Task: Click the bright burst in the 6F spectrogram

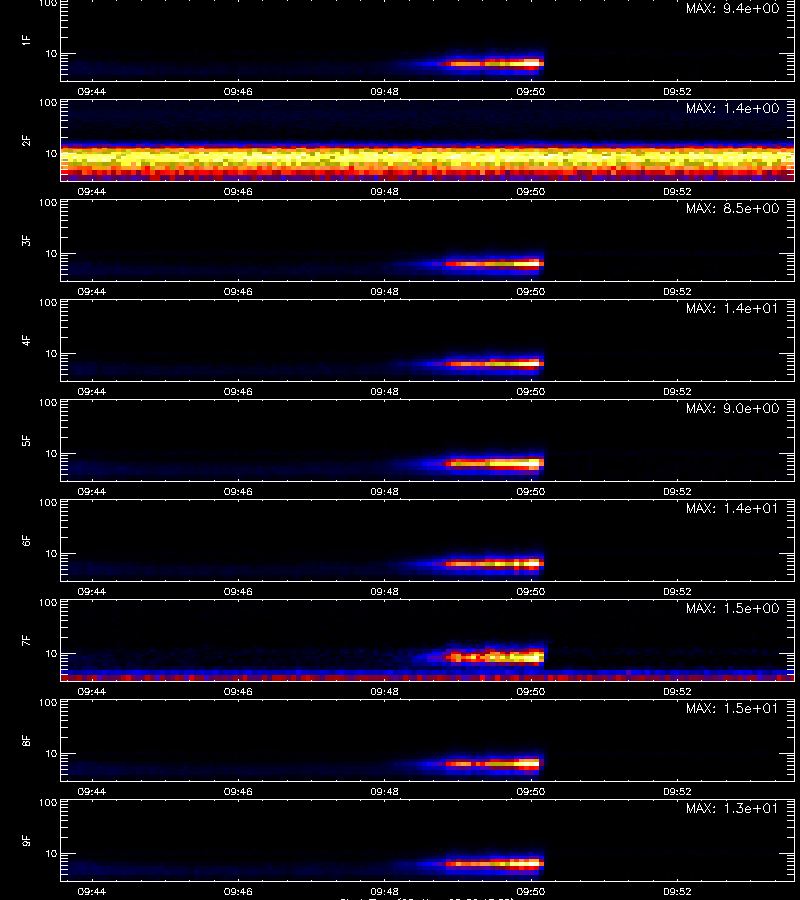Action: pyautogui.click(x=495, y=564)
